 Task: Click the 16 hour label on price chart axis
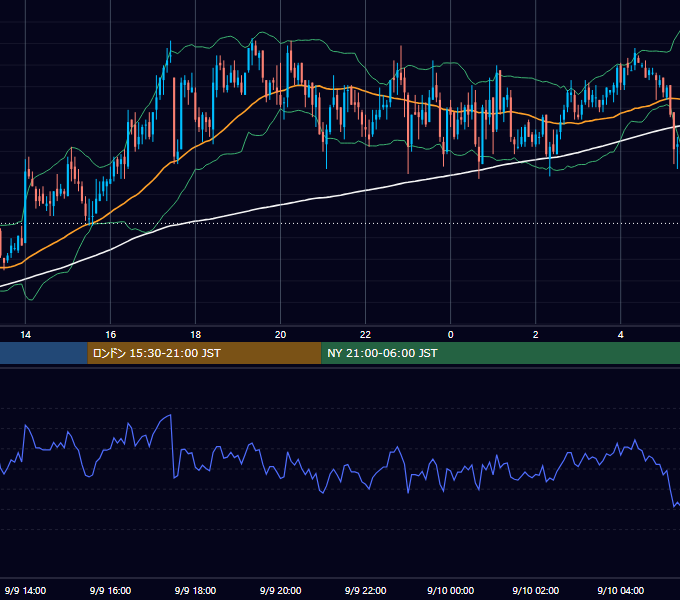click(x=111, y=335)
